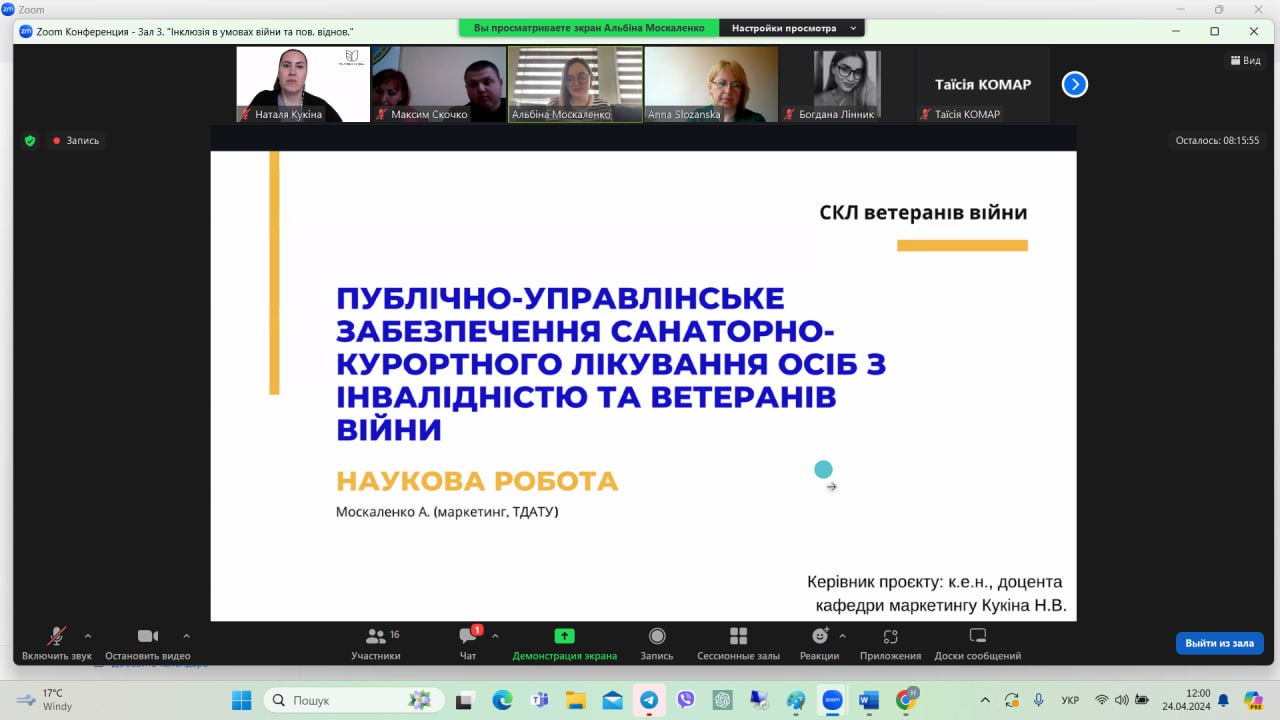
Task: Expand audio options arrow beside Включить звук
Action: 88,636
